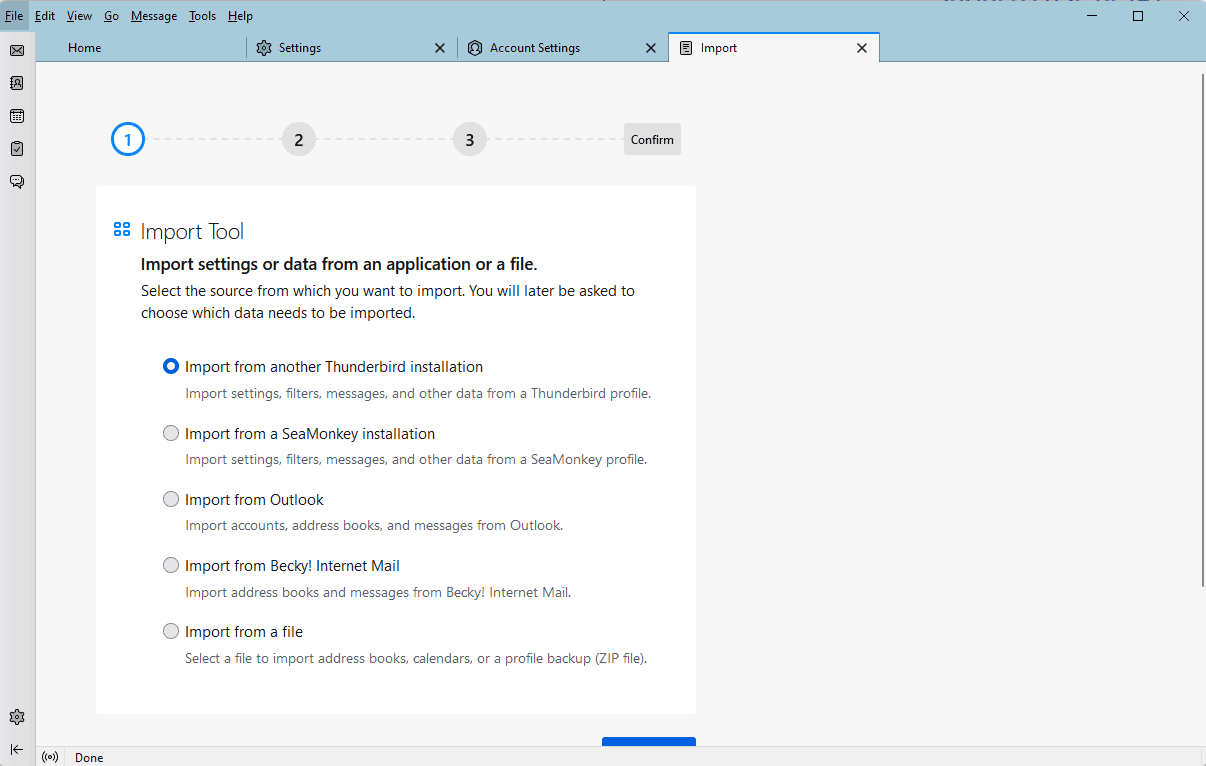Click the Done status bar text

pos(89,758)
